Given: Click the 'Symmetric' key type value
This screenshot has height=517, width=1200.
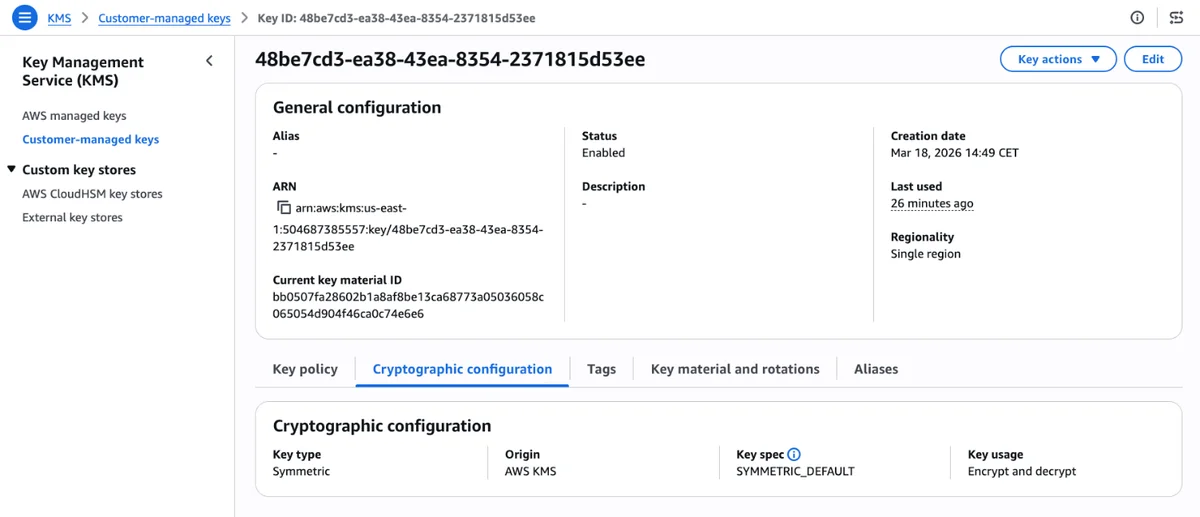Looking at the screenshot, I should pos(301,471).
